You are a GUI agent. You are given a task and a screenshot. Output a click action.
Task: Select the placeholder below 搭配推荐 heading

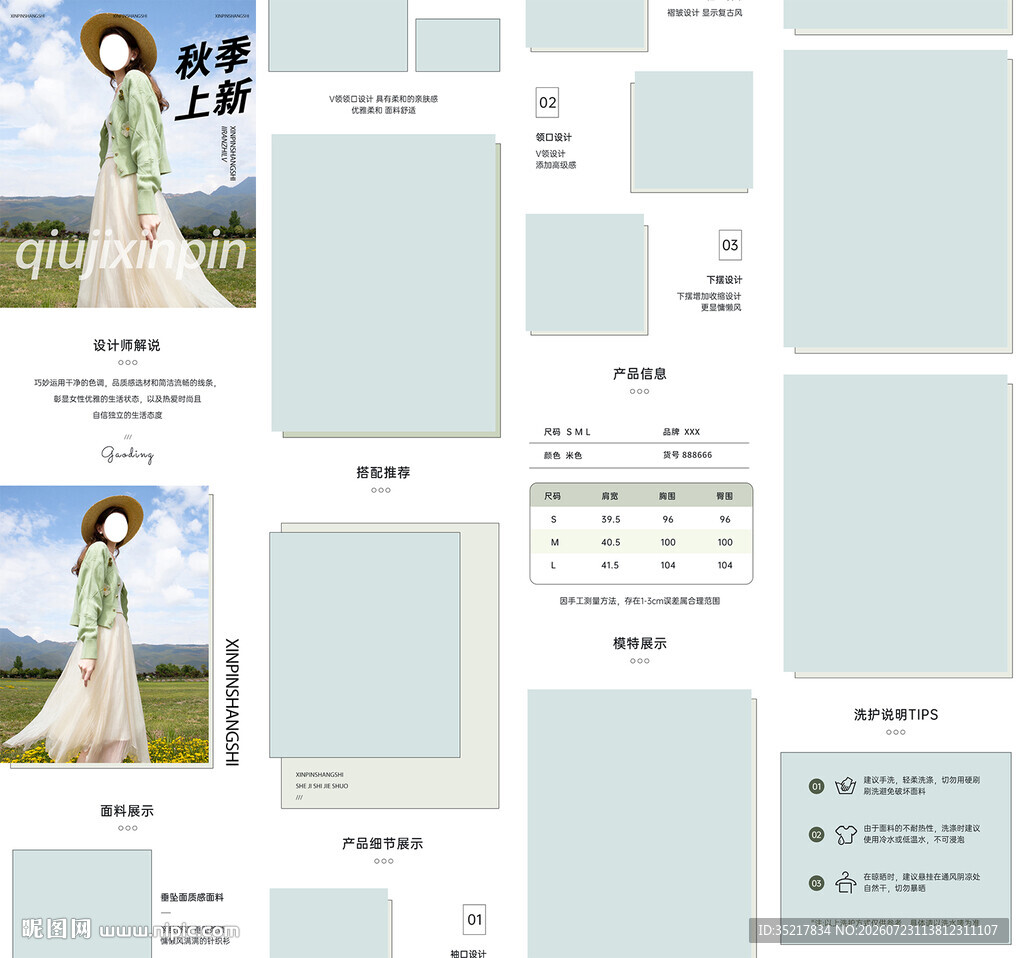[x=364, y=645]
